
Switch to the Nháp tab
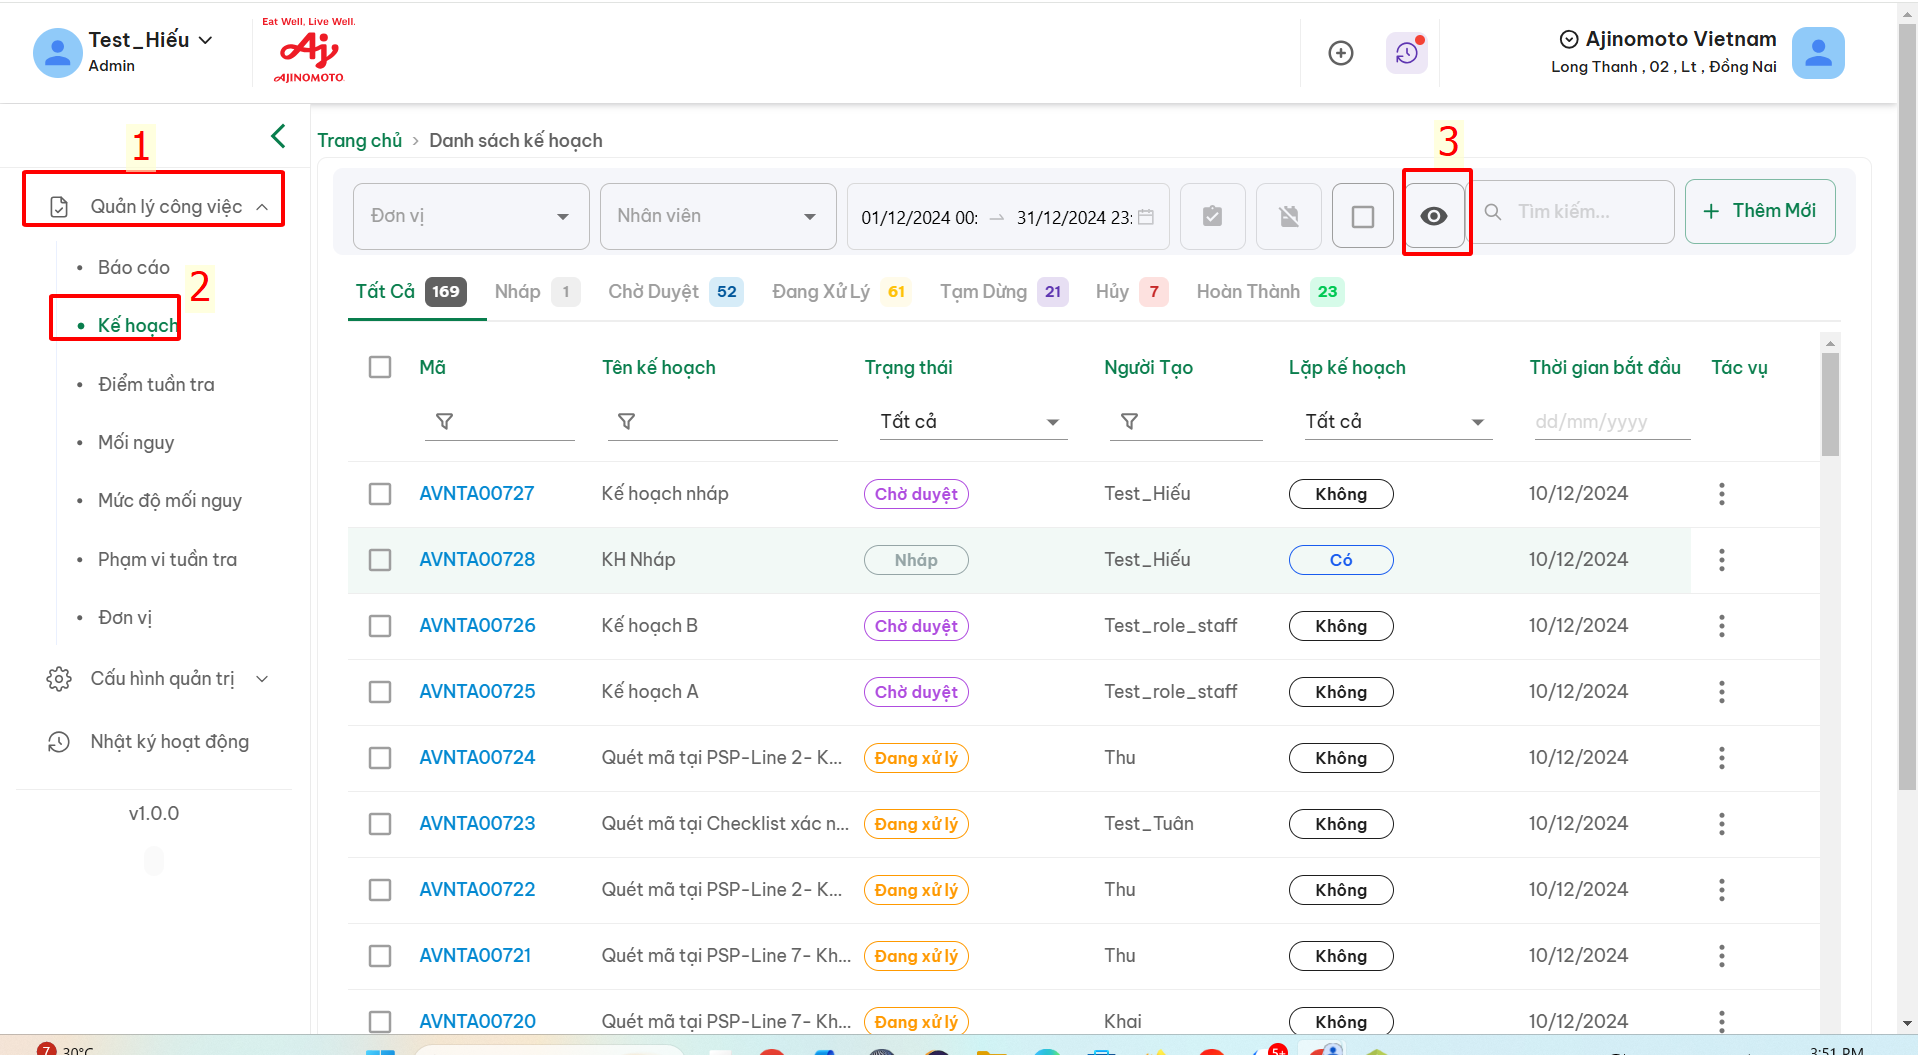tap(537, 292)
